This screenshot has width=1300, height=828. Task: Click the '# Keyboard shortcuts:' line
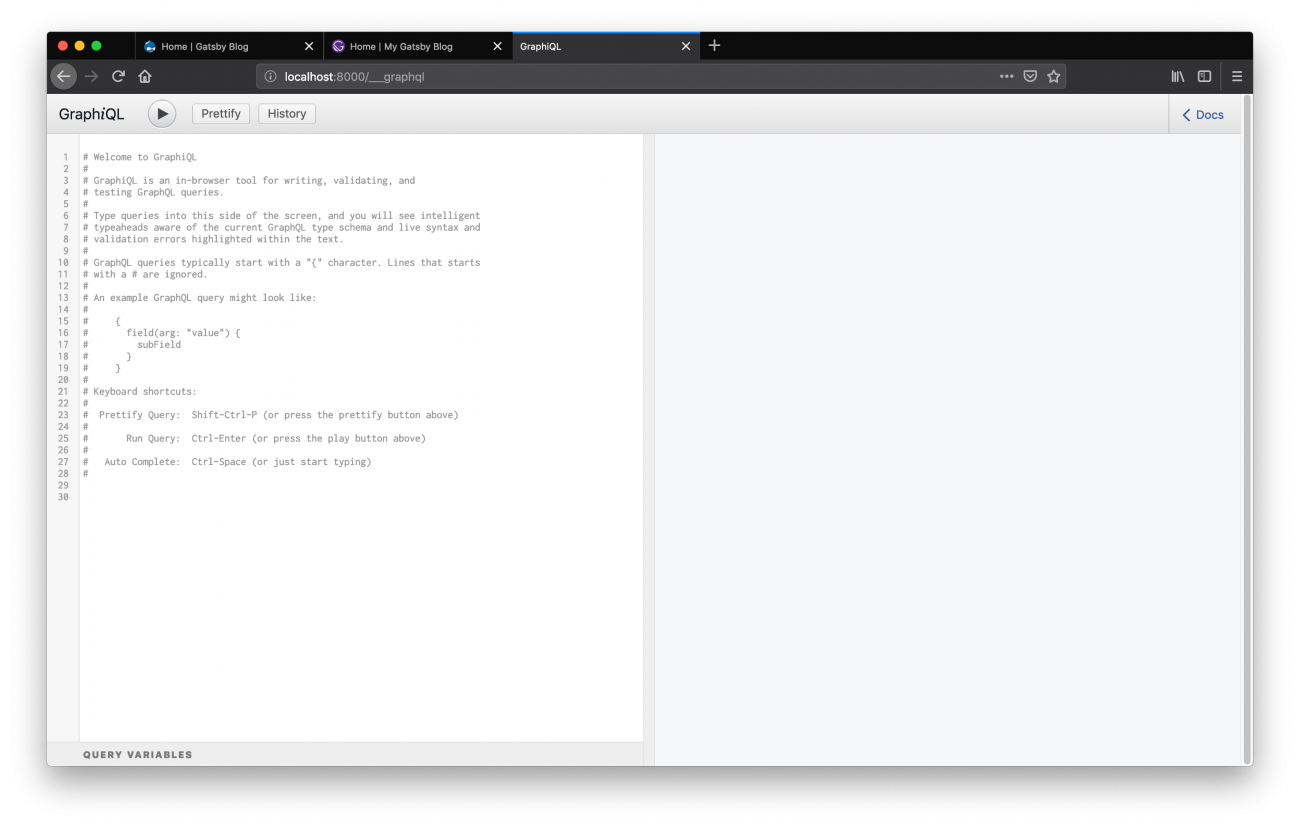point(140,392)
